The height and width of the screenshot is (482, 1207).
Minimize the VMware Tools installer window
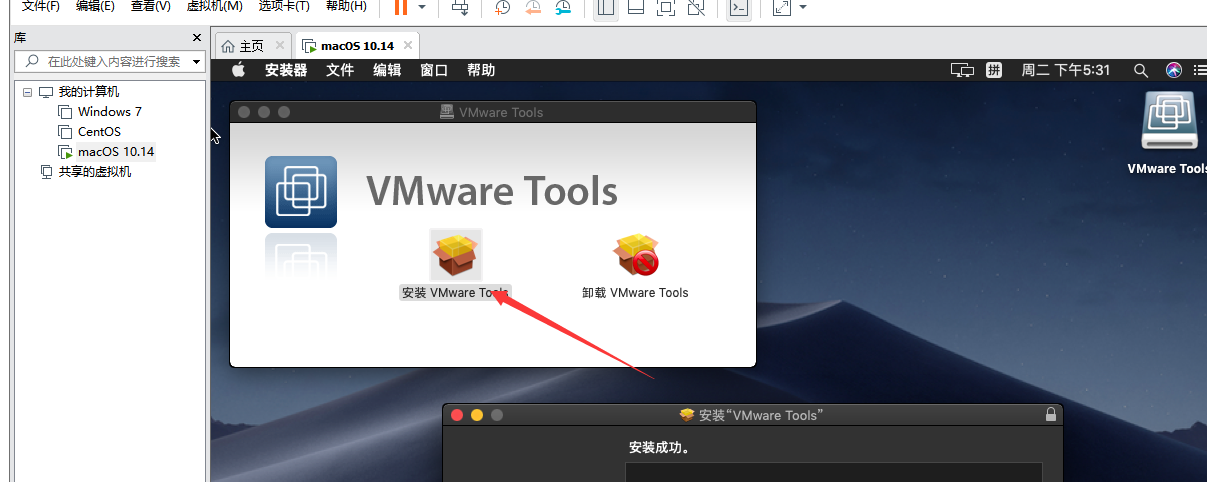(x=477, y=414)
